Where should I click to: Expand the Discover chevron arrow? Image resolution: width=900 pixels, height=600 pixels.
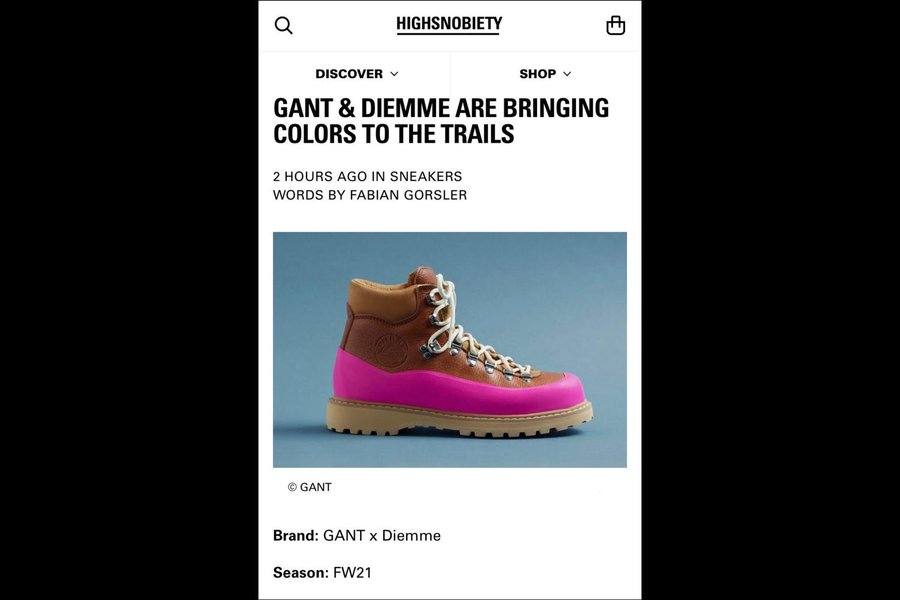click(394, 74)
